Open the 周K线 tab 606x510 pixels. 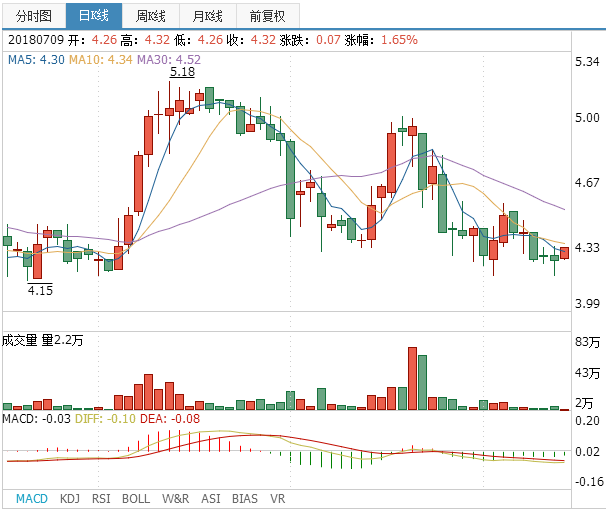tap(151, 16)
